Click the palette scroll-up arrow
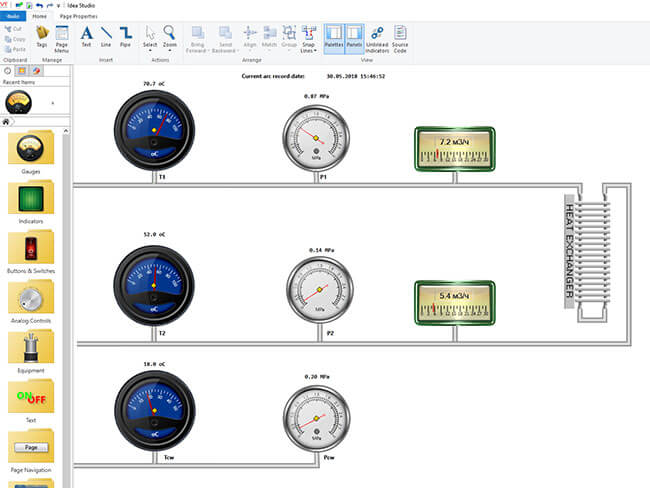The image size is (650, 488). pos(66,131)
